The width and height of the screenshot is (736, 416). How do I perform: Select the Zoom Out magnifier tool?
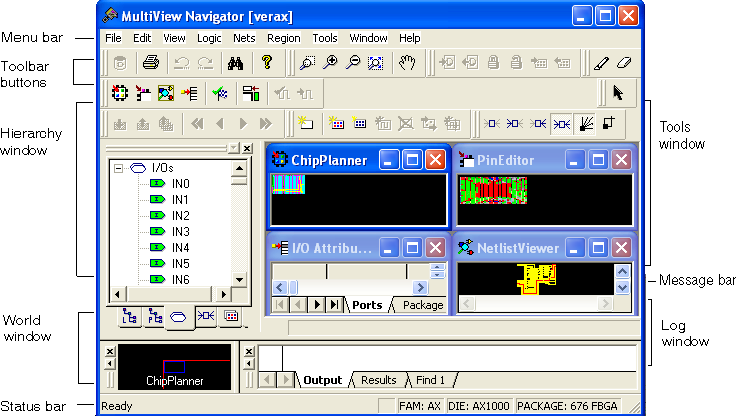tap(353, 62)
